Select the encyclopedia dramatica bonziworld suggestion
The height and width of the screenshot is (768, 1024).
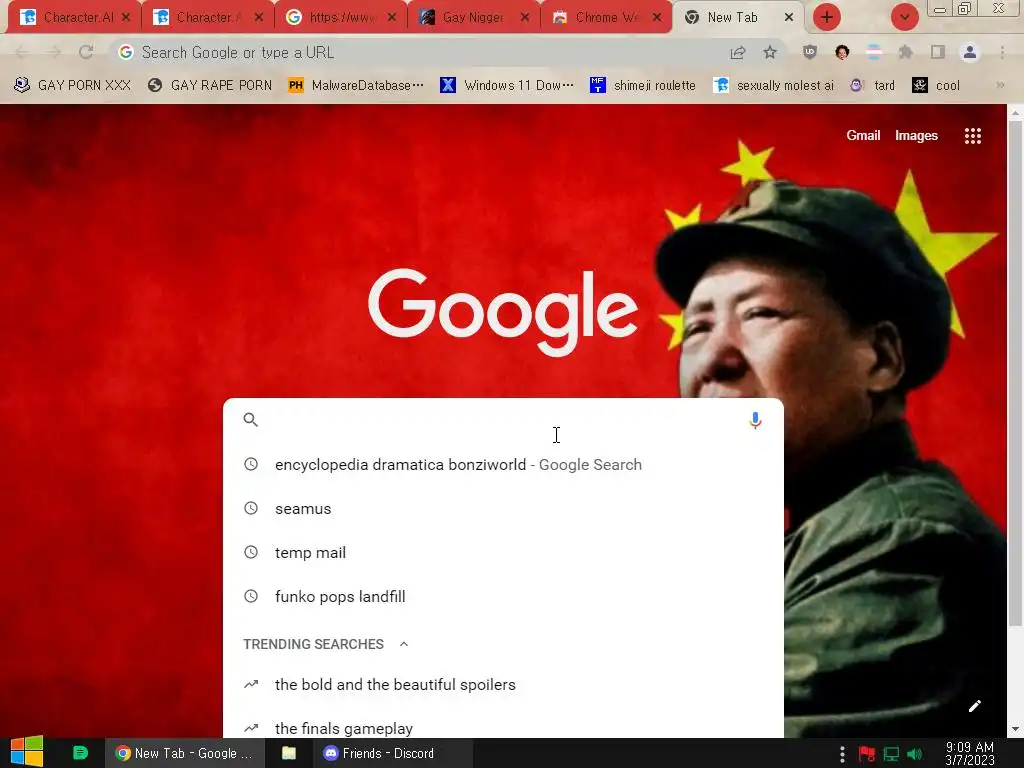(503, 465)
